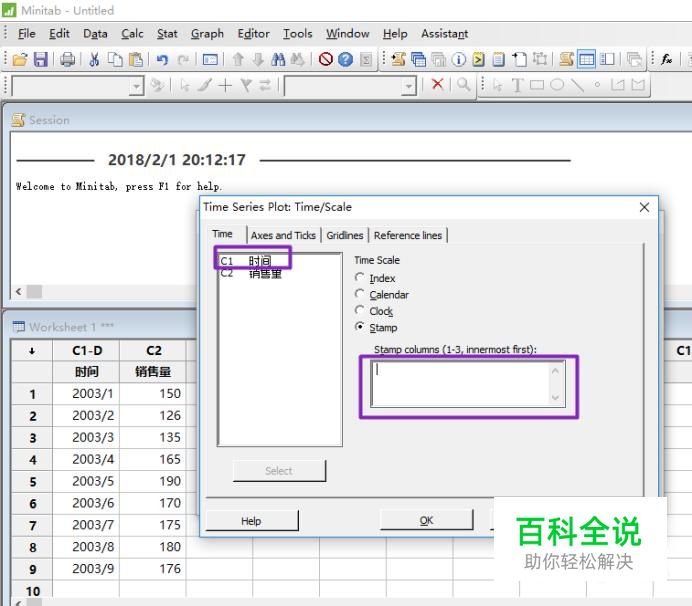Image resolution: width=692 pixels, height=606 pixels.
Task: Open the first empty toolbar combo box
Action: tap(78, 86)
